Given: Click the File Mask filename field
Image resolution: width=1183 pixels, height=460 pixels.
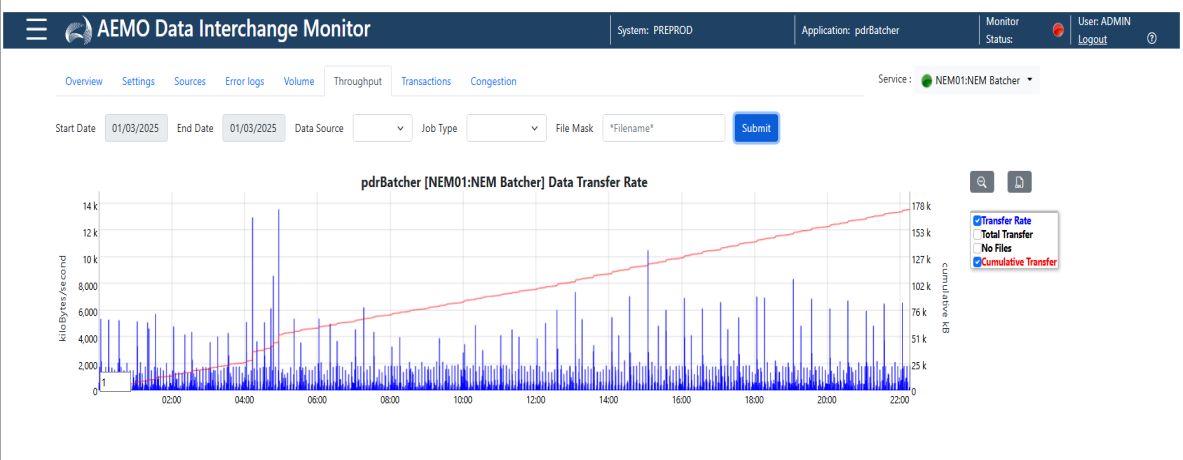Looking at the screenshot, I should pyautogui.click(x=664, y=128).
